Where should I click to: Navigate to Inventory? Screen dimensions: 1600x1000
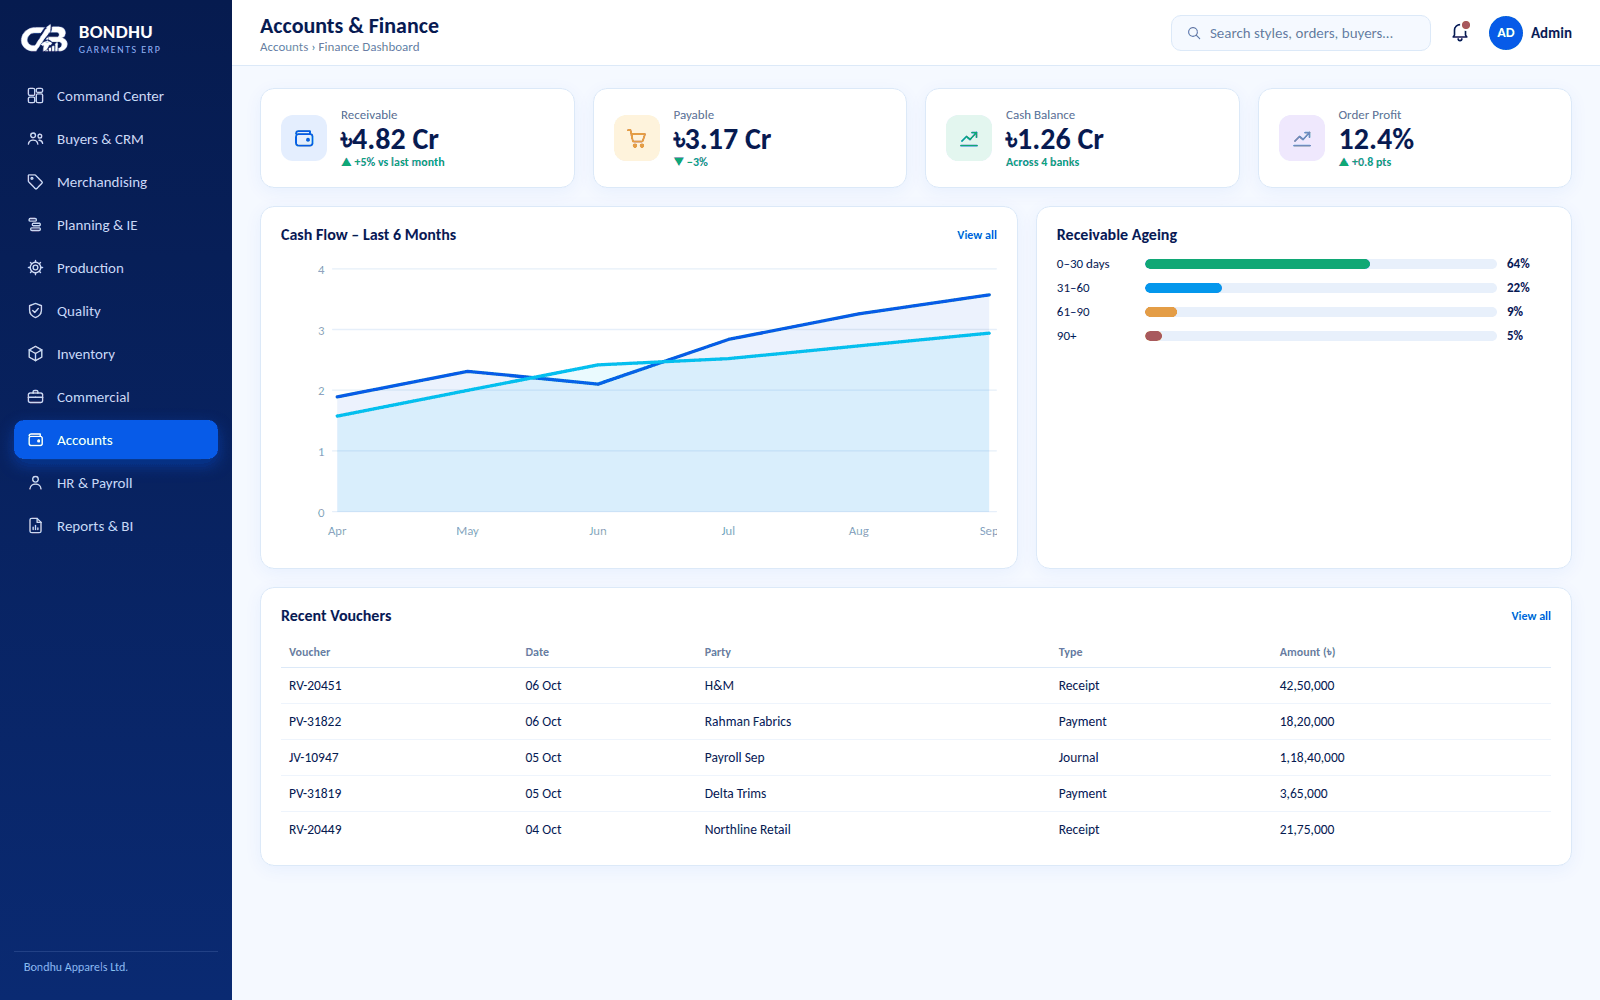(x=116, y=354)
